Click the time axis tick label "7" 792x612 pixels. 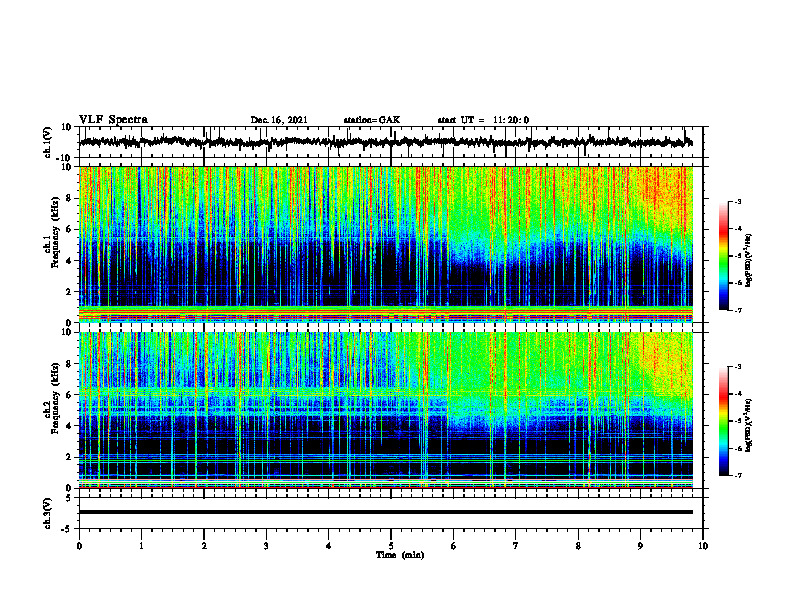[516, 546]
